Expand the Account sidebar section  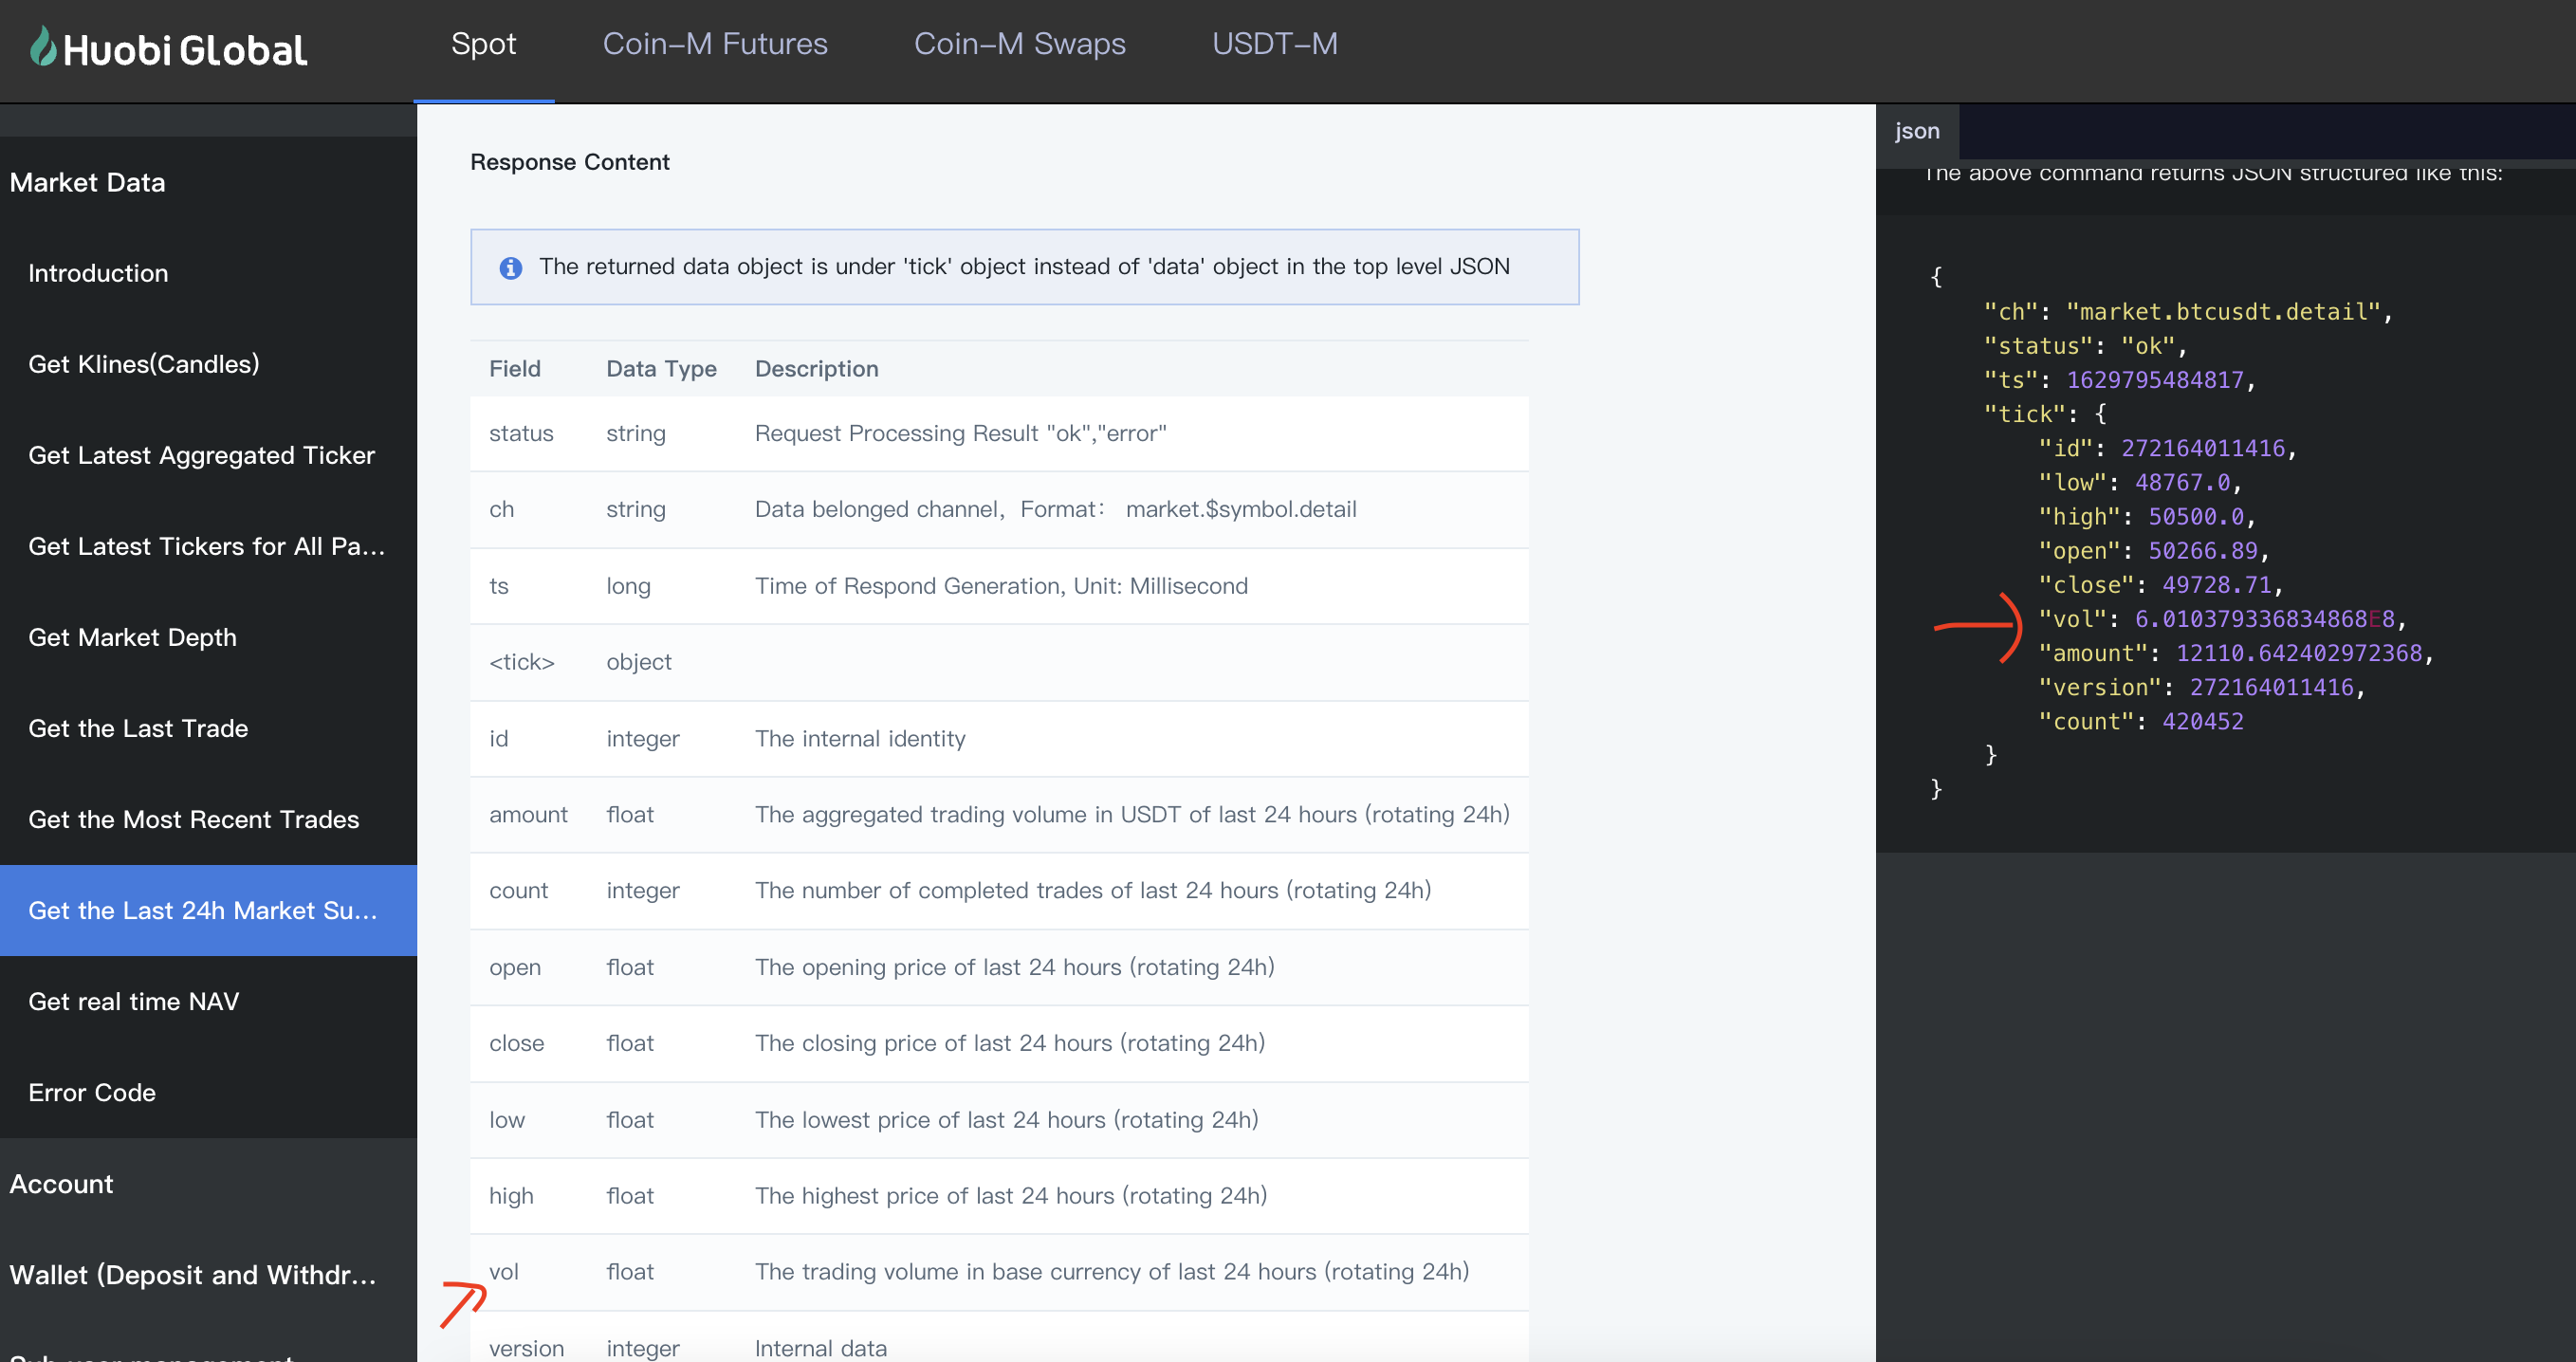coord(62,1183)
